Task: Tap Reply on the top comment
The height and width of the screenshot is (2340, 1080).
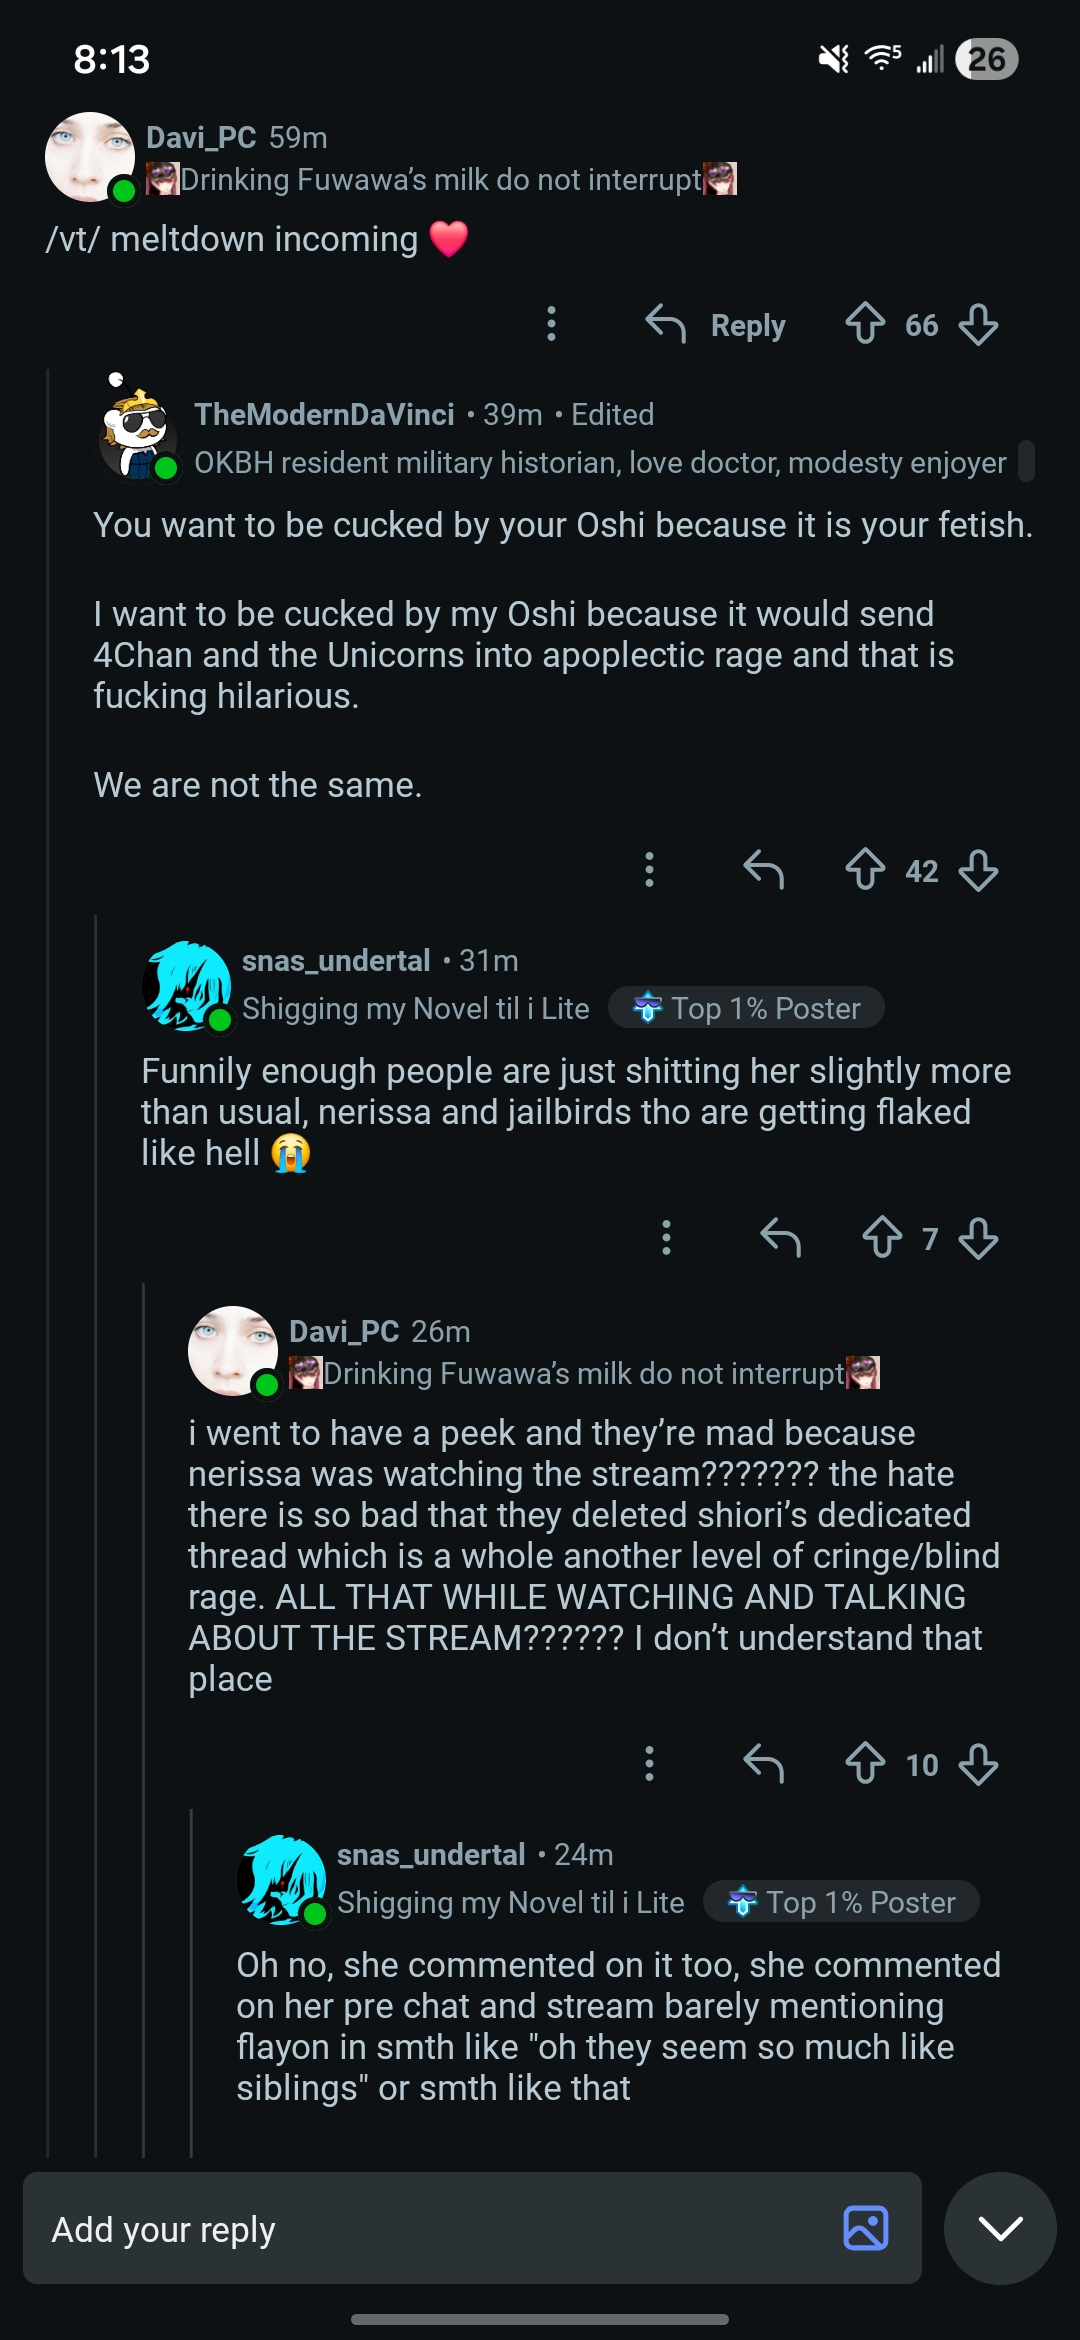Action: coord(716,324)
